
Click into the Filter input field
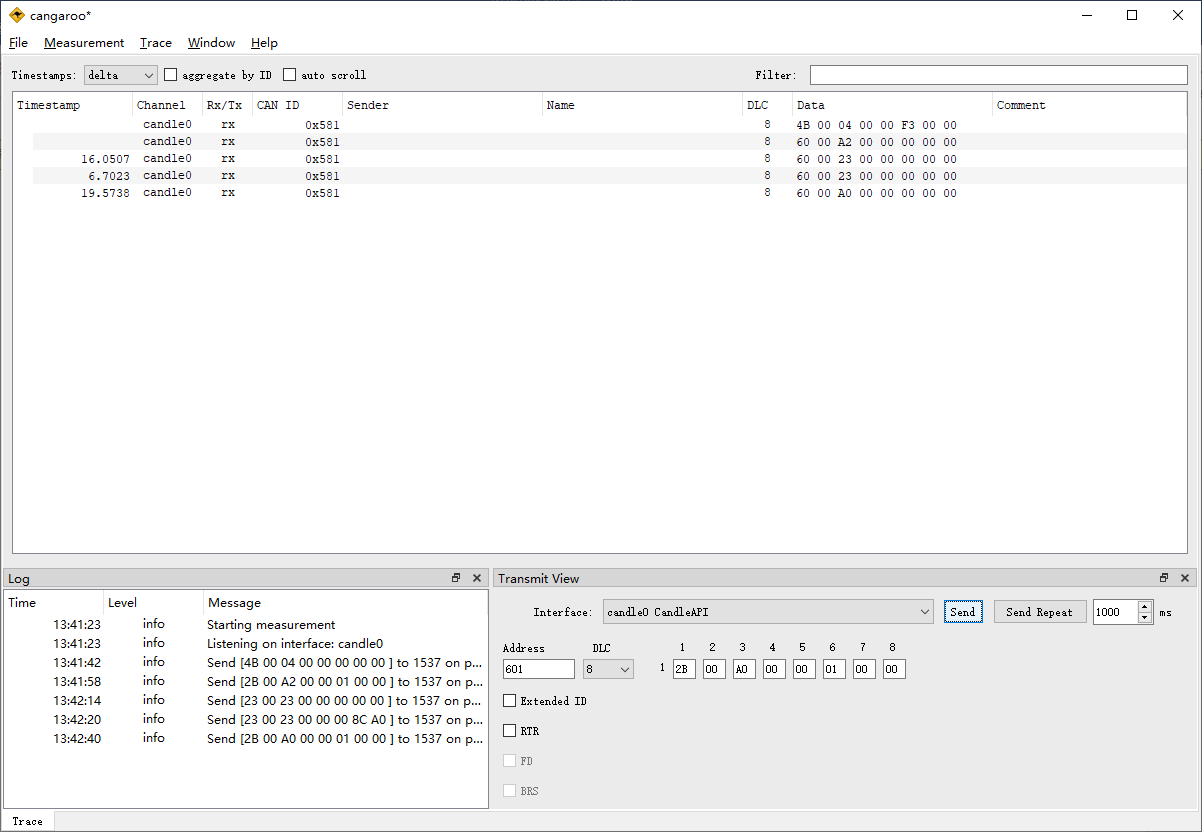pyautogui.click(x=998, y=75)
